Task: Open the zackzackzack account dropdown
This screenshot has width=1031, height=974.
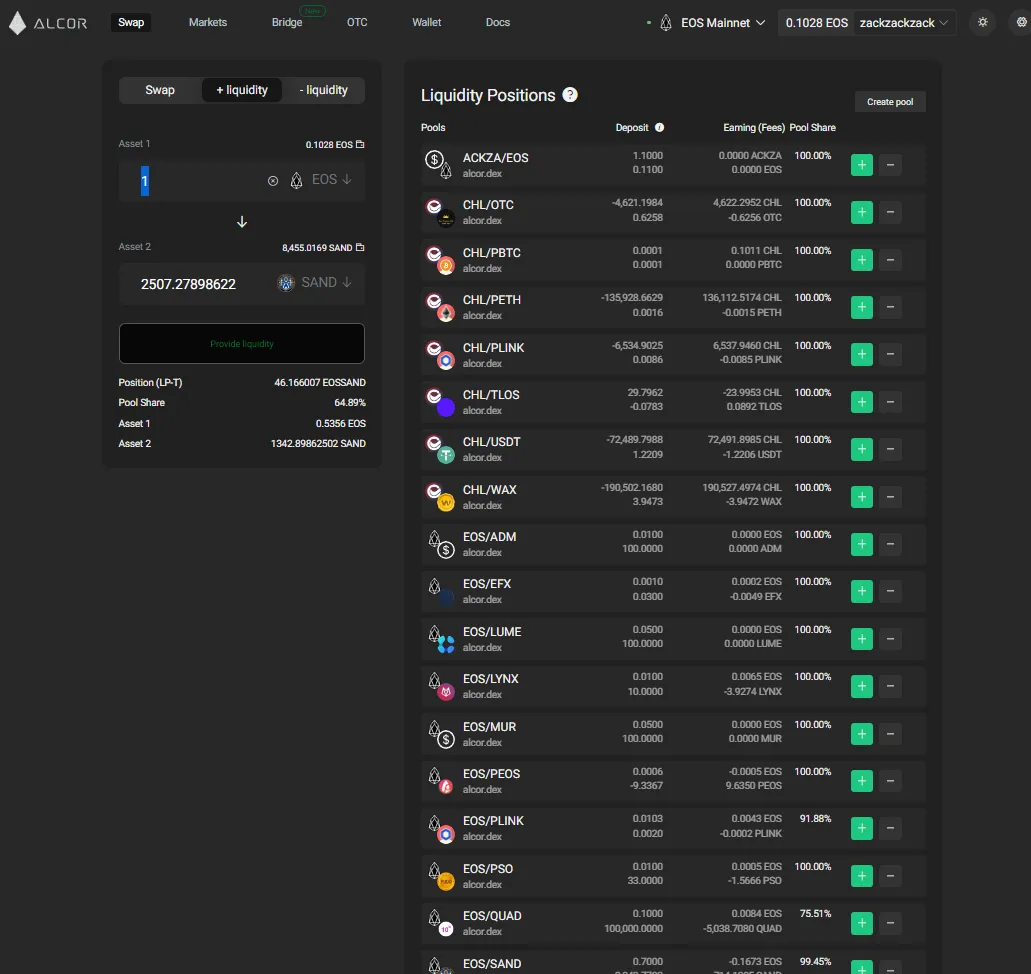Action: (x=904, y=22)
